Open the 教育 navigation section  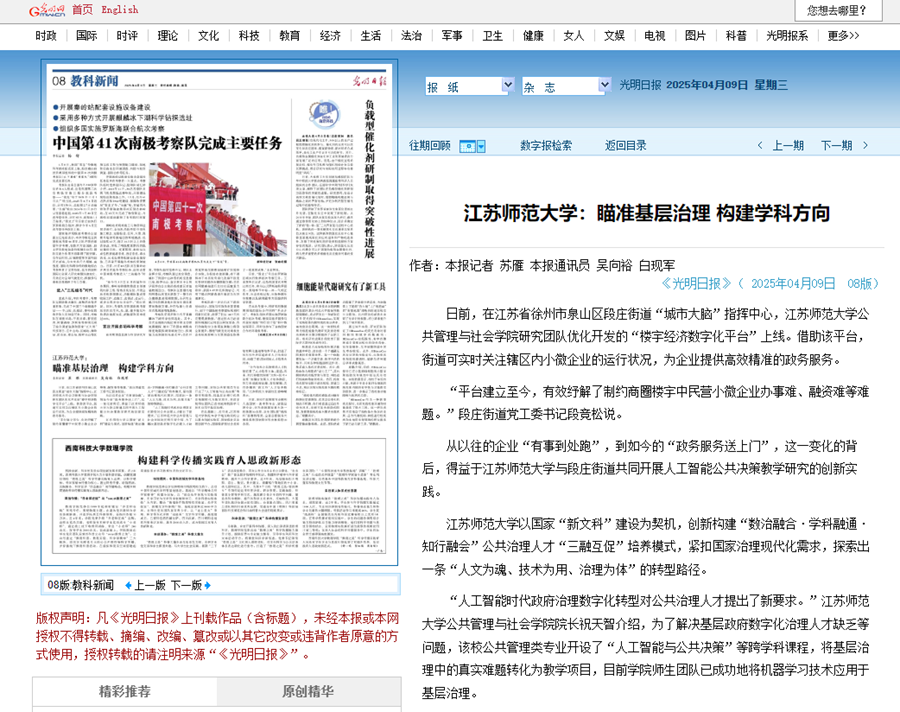pyautogui.click(x=289, y=36)
